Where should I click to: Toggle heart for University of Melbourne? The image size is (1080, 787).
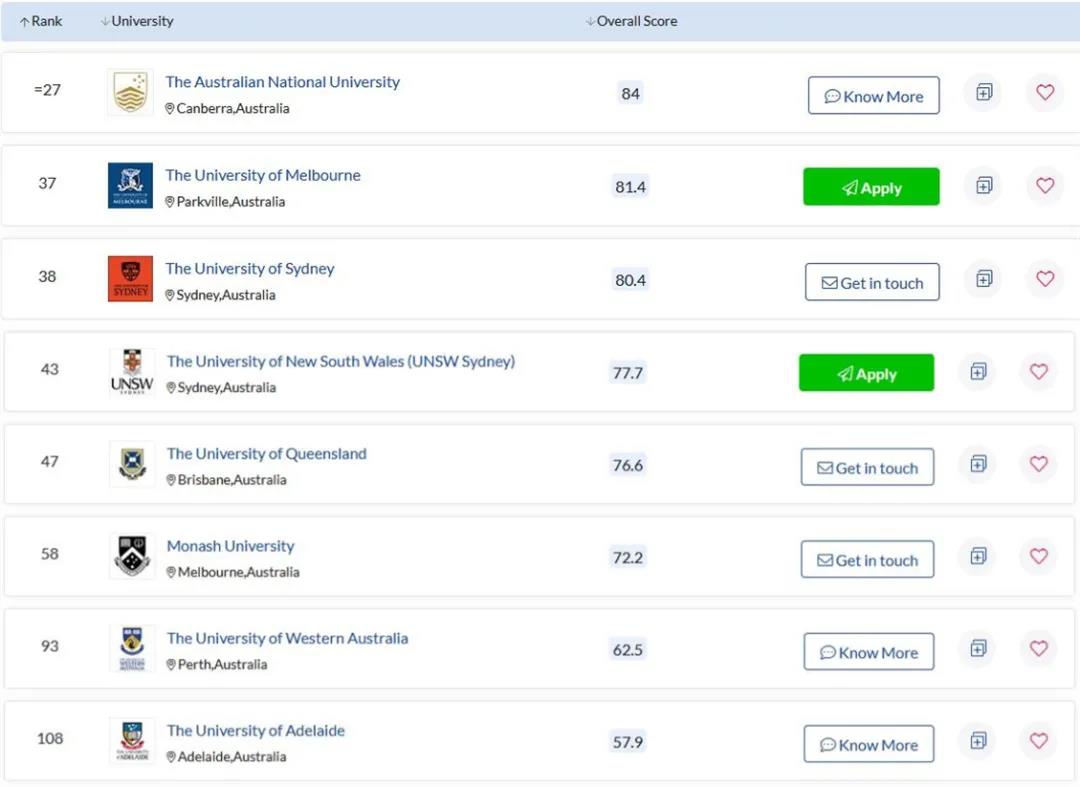coord(1045,186)
